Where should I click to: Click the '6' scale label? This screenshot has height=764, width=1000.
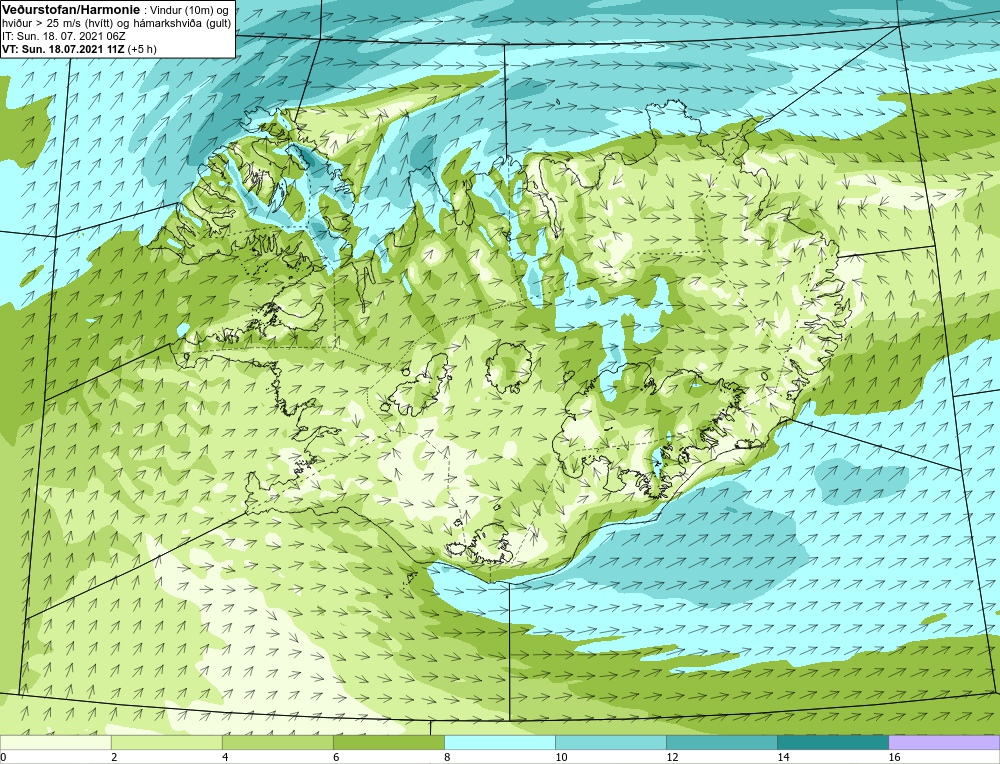[336, 757]
